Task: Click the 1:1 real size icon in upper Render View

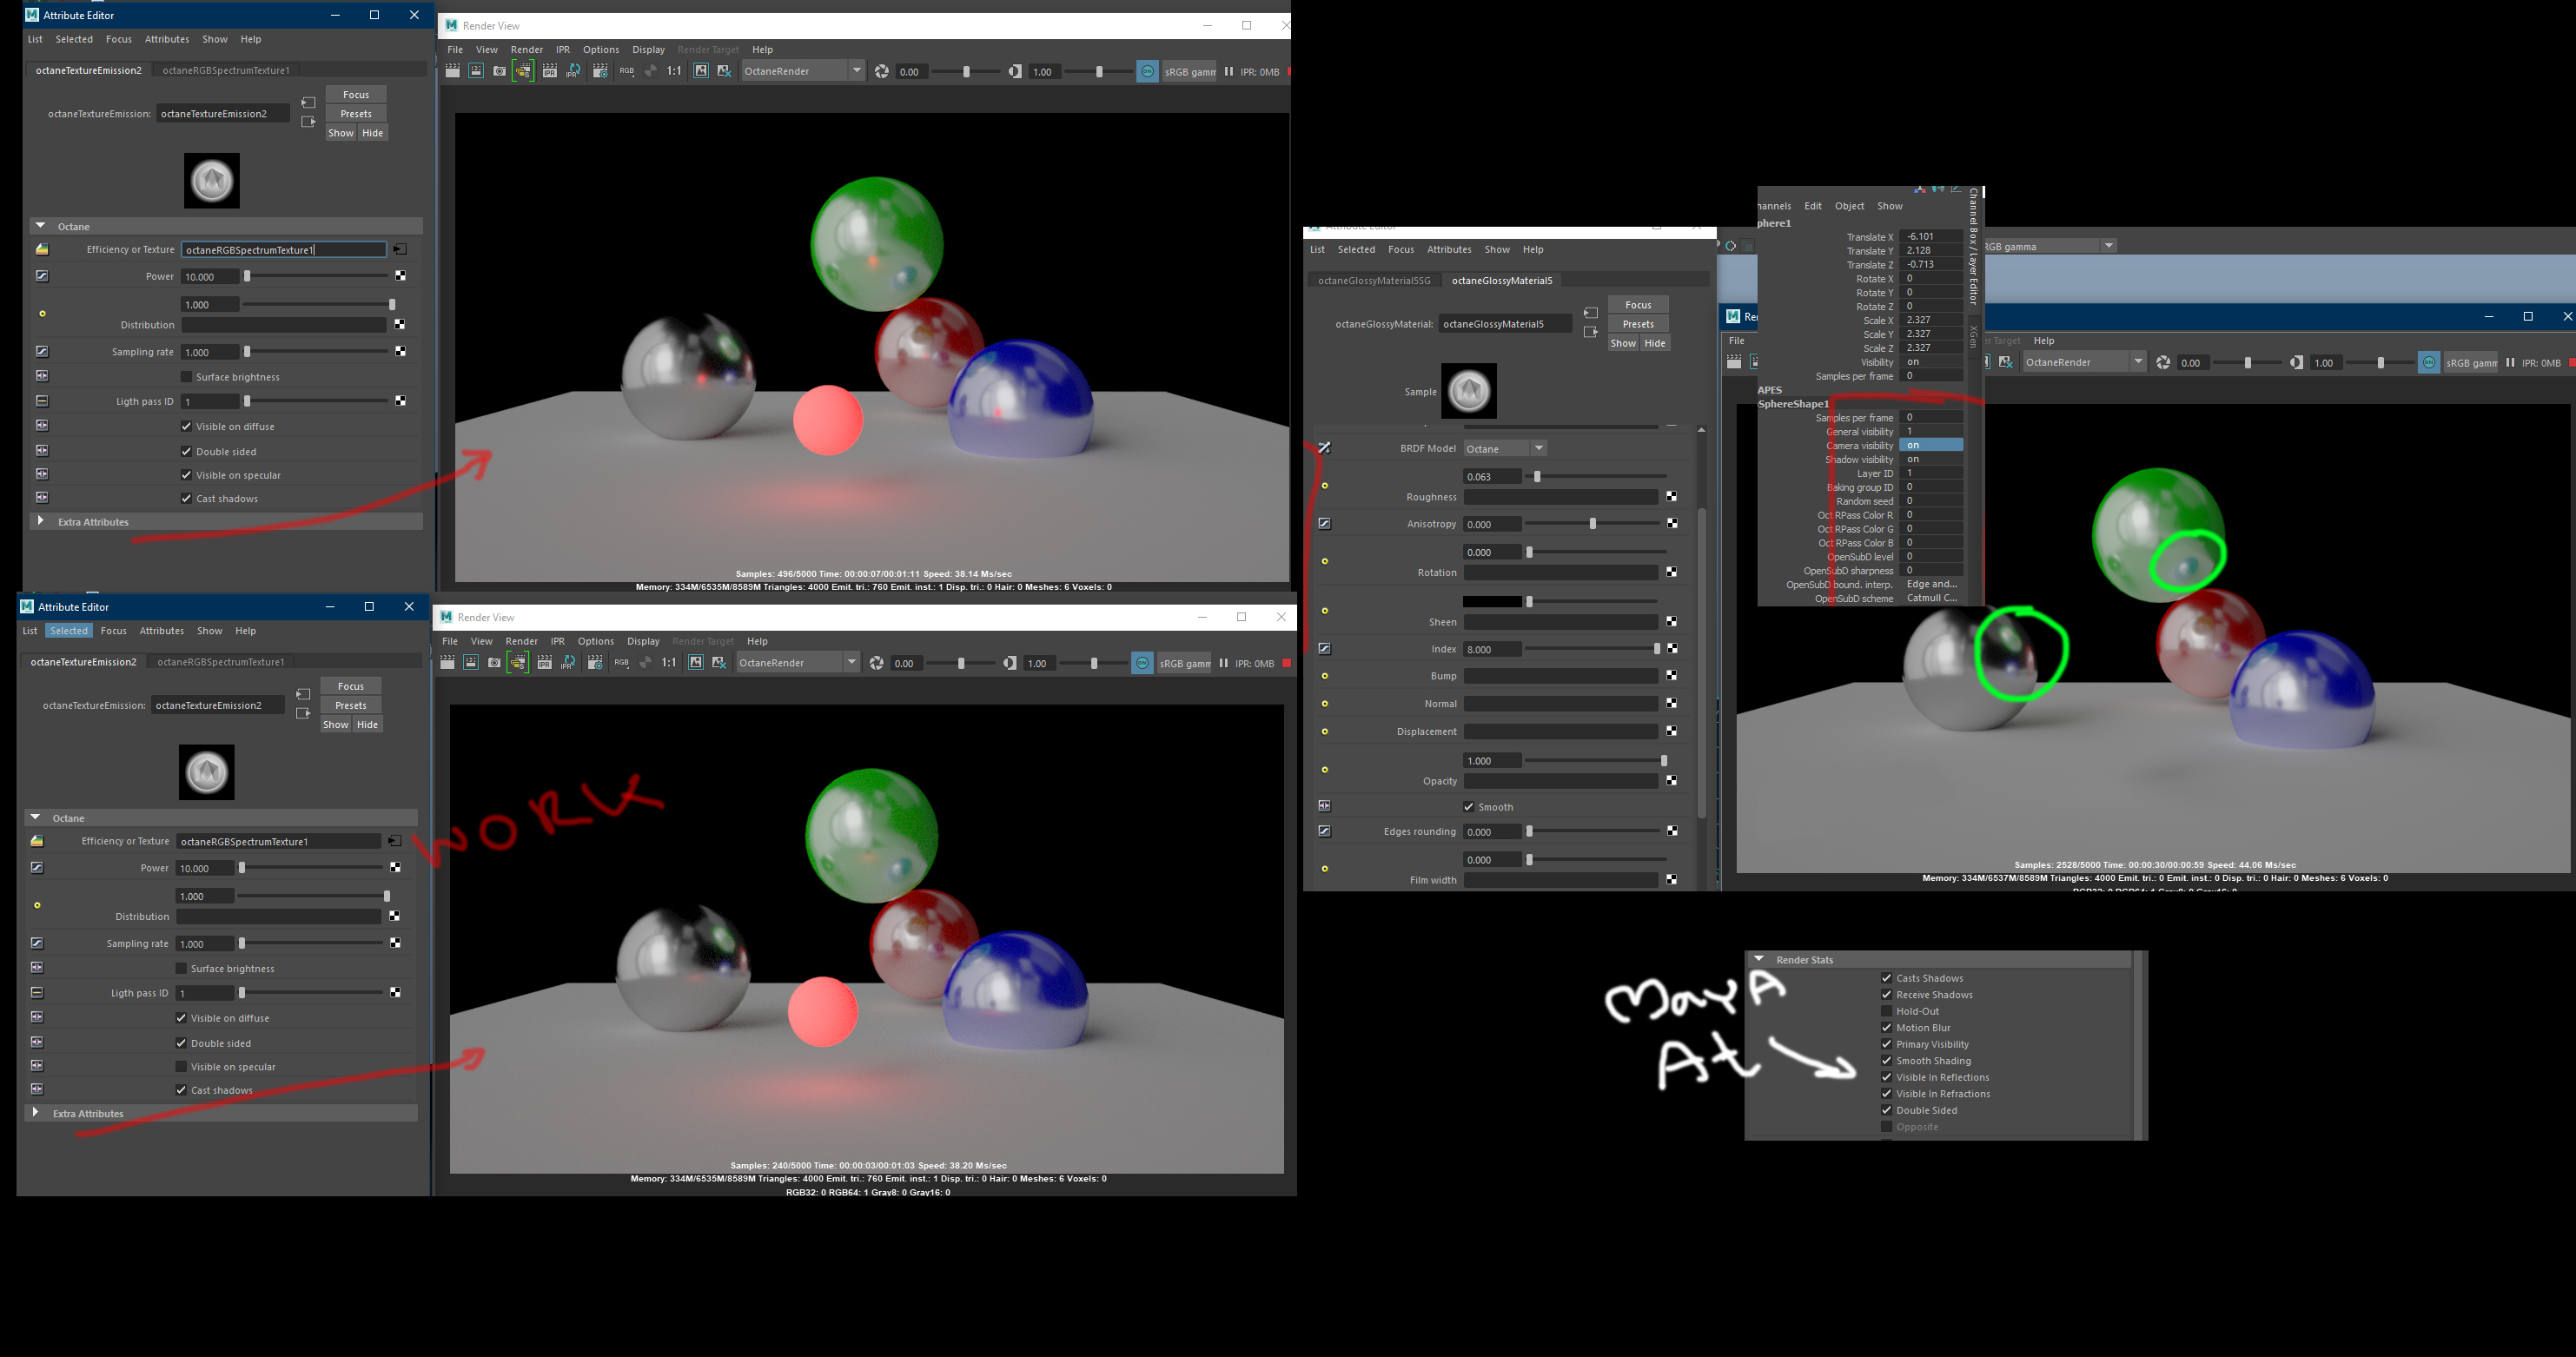Action: coord(674,71)
